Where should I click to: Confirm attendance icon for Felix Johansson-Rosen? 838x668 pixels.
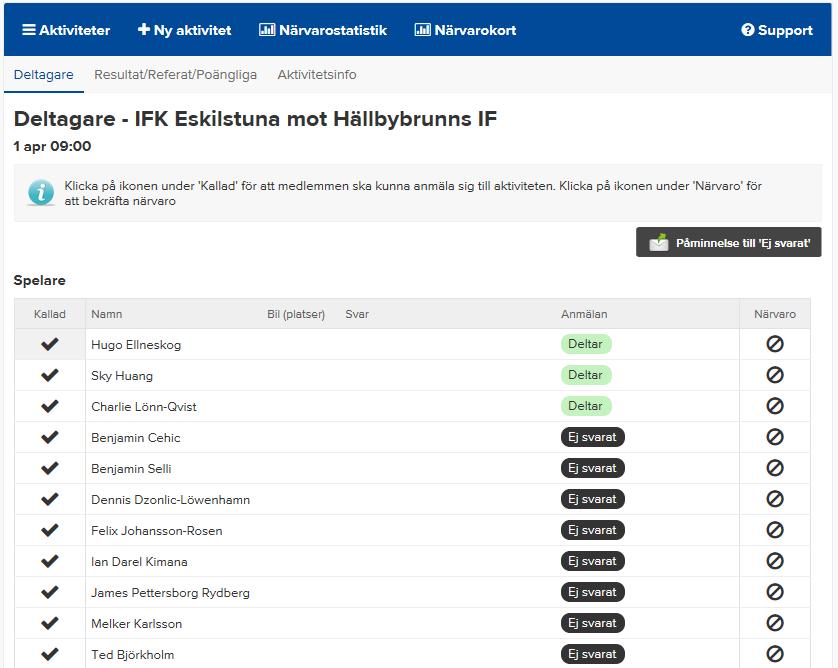point(775,530)
